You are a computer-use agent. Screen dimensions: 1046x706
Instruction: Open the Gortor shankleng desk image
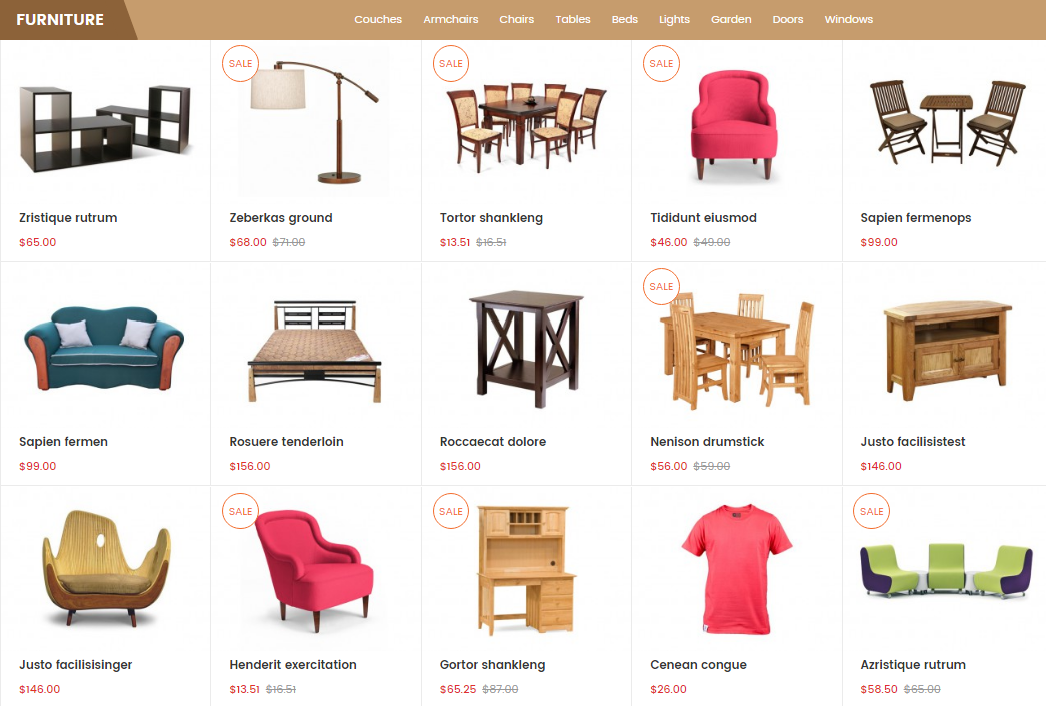[x=526, y=570]
